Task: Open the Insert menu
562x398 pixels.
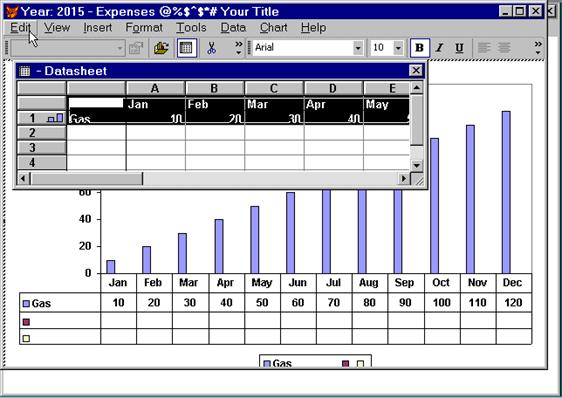Action: 97,28
